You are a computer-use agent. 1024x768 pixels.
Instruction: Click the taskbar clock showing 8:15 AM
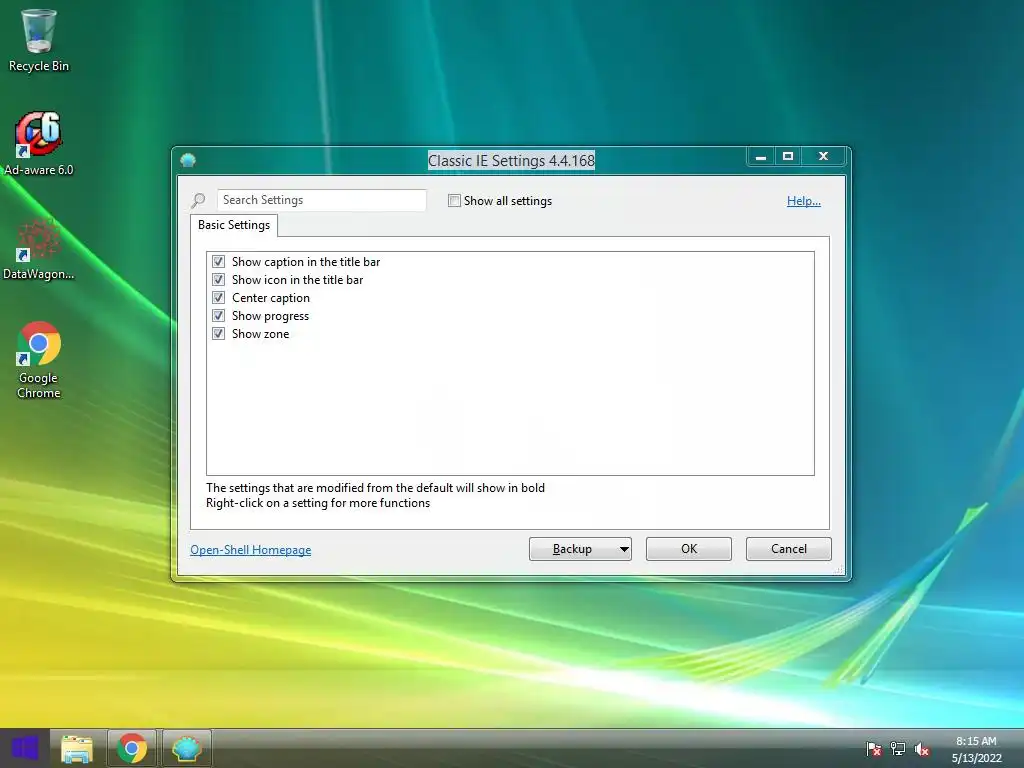tap(976, 749)
